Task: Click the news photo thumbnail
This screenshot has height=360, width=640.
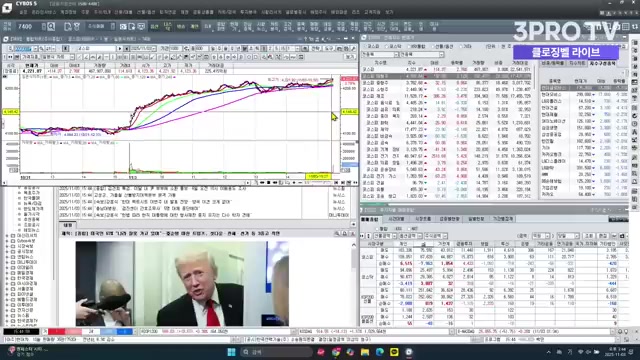Action: pos(182,284)
